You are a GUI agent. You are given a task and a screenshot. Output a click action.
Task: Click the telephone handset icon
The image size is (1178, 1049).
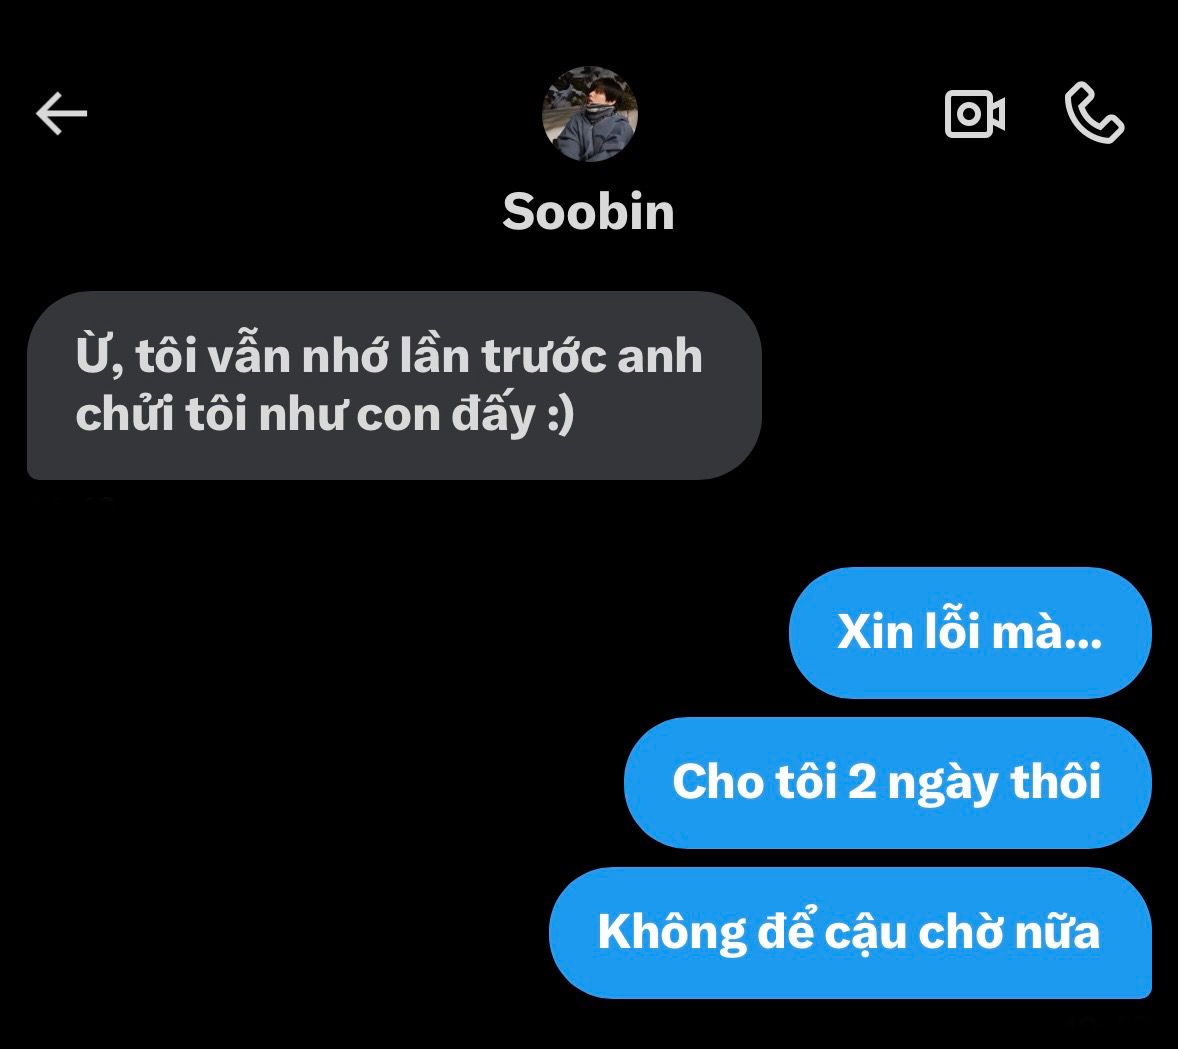(1094, 113)
